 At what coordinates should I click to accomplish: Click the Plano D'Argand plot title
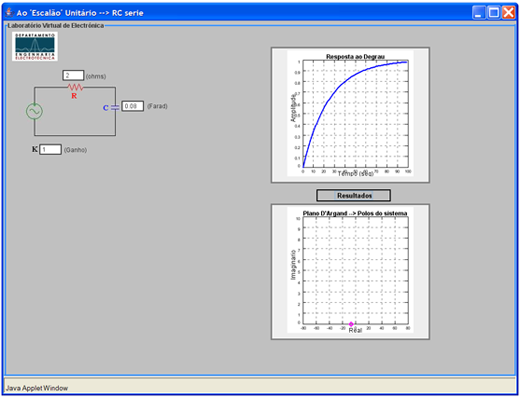point(355,213)
